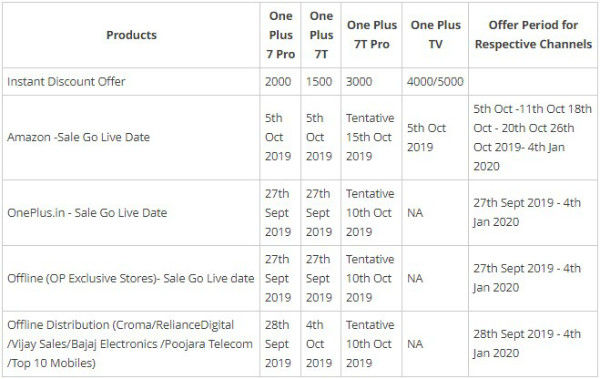Viewport: 600px width, 379px height.
Task: Select the Amazon -Sale Go Live Date label
Action: tap(78, 137)
